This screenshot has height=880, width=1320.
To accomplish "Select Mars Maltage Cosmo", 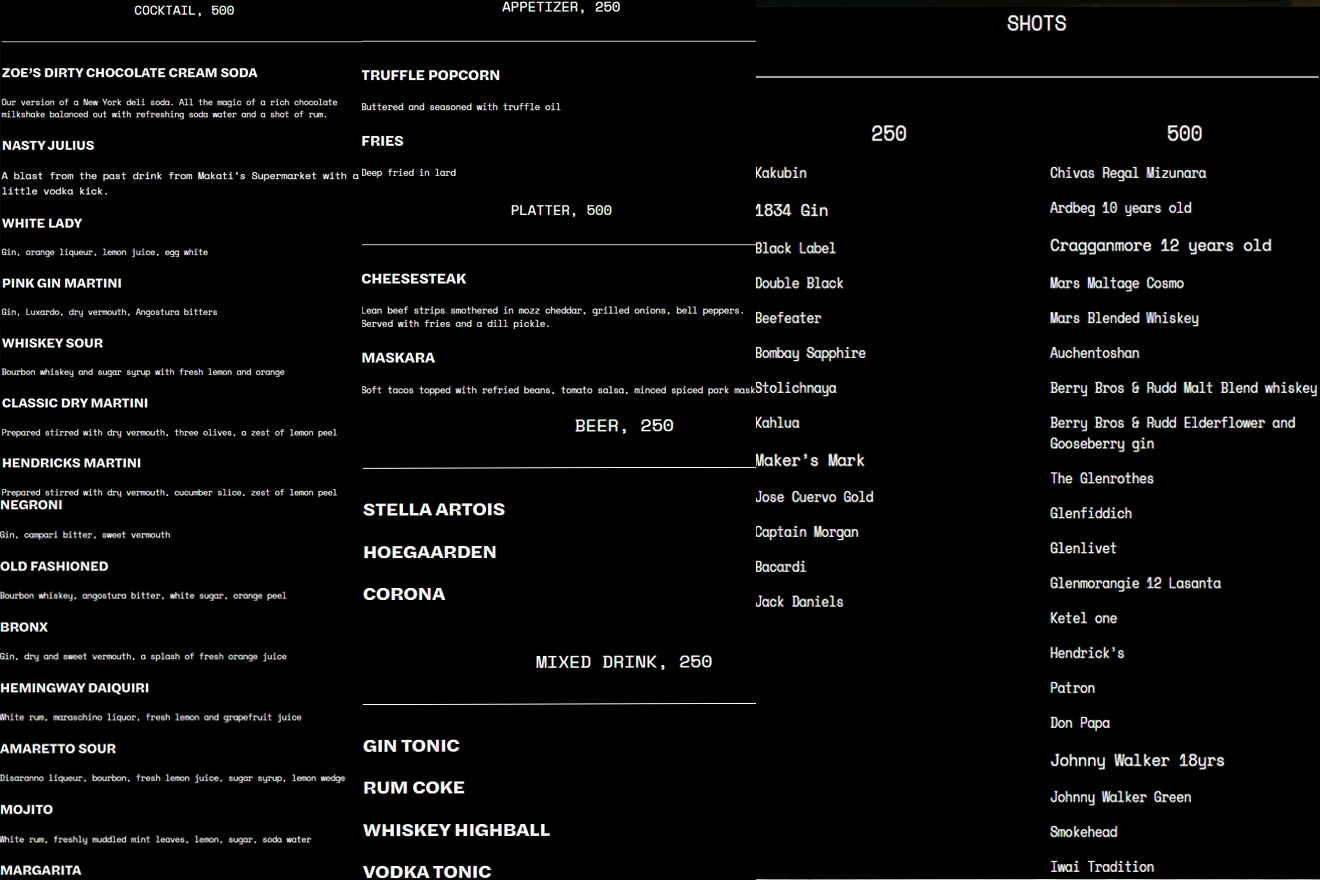I will coord(1117,283).
